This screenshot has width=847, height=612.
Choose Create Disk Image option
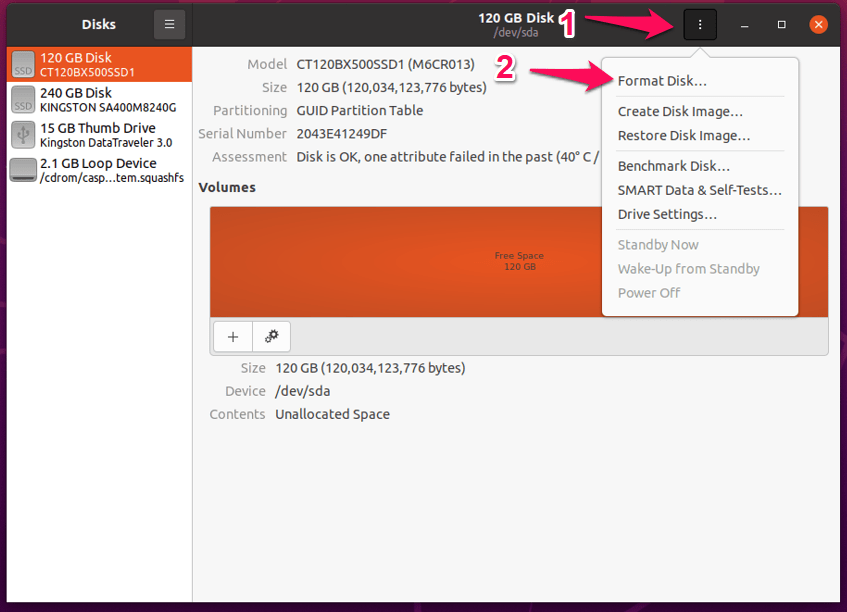[x=680, y=112]
